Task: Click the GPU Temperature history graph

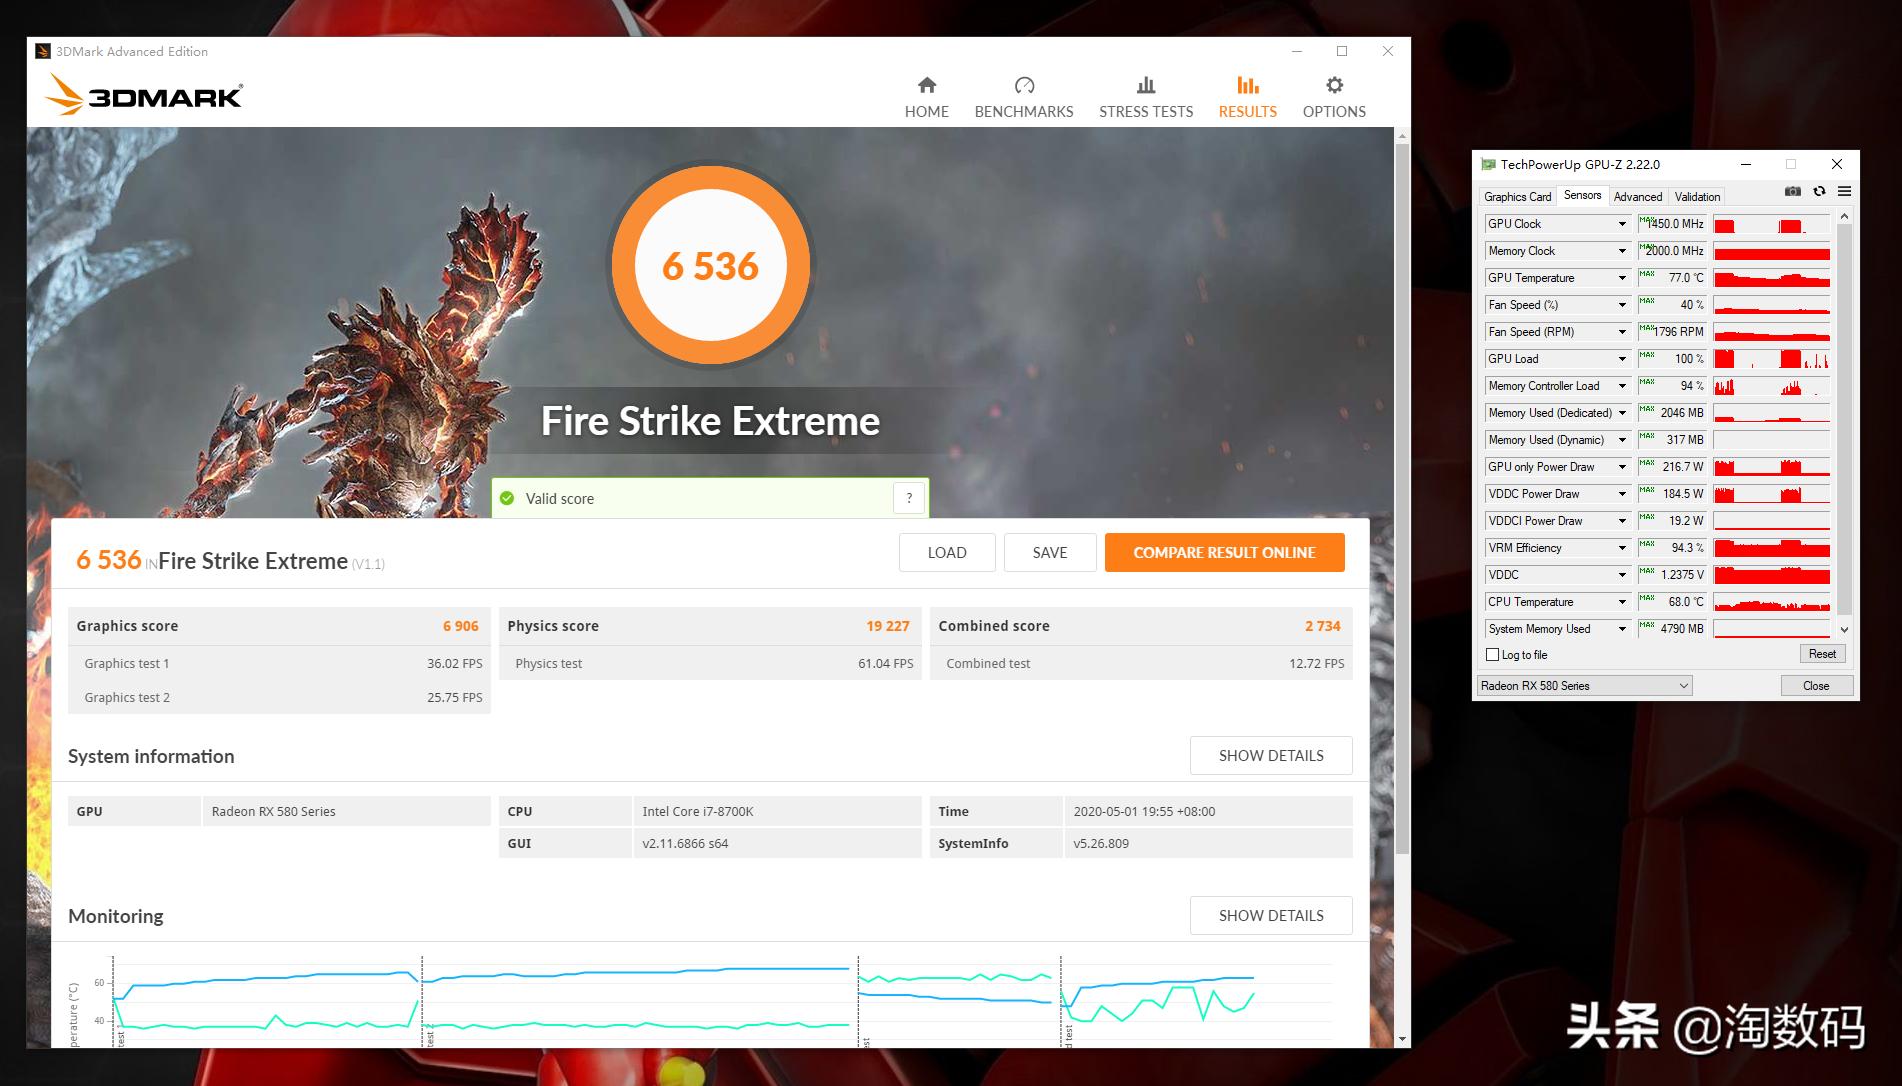Action: point(1772,278)
